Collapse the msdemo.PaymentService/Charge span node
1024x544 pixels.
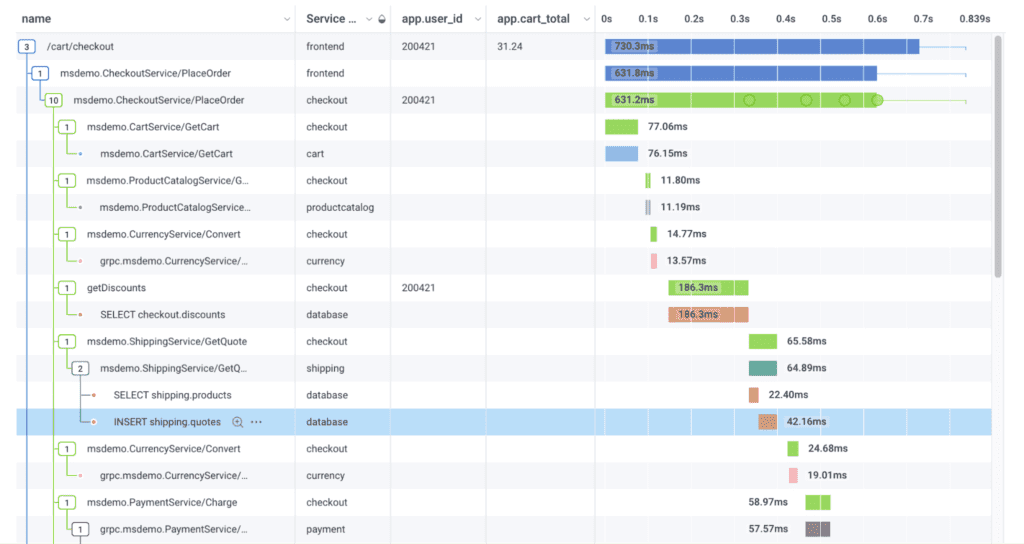pyautogui.click(x=67, y=502)
